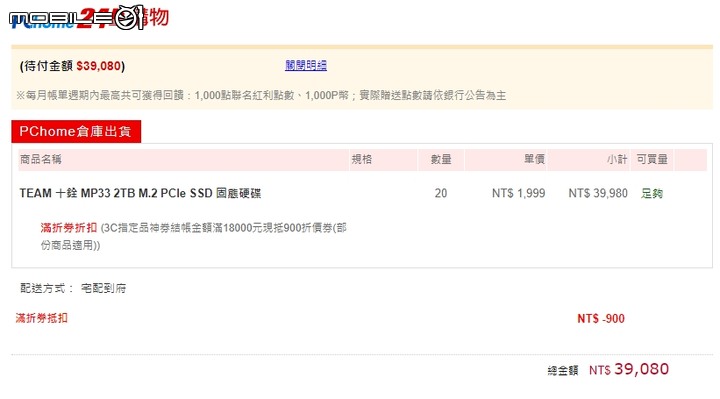
Task: Click the 滿折券抵扣 NT$ -900 amount
Action: pyautogui.click(x=601, y=319)
